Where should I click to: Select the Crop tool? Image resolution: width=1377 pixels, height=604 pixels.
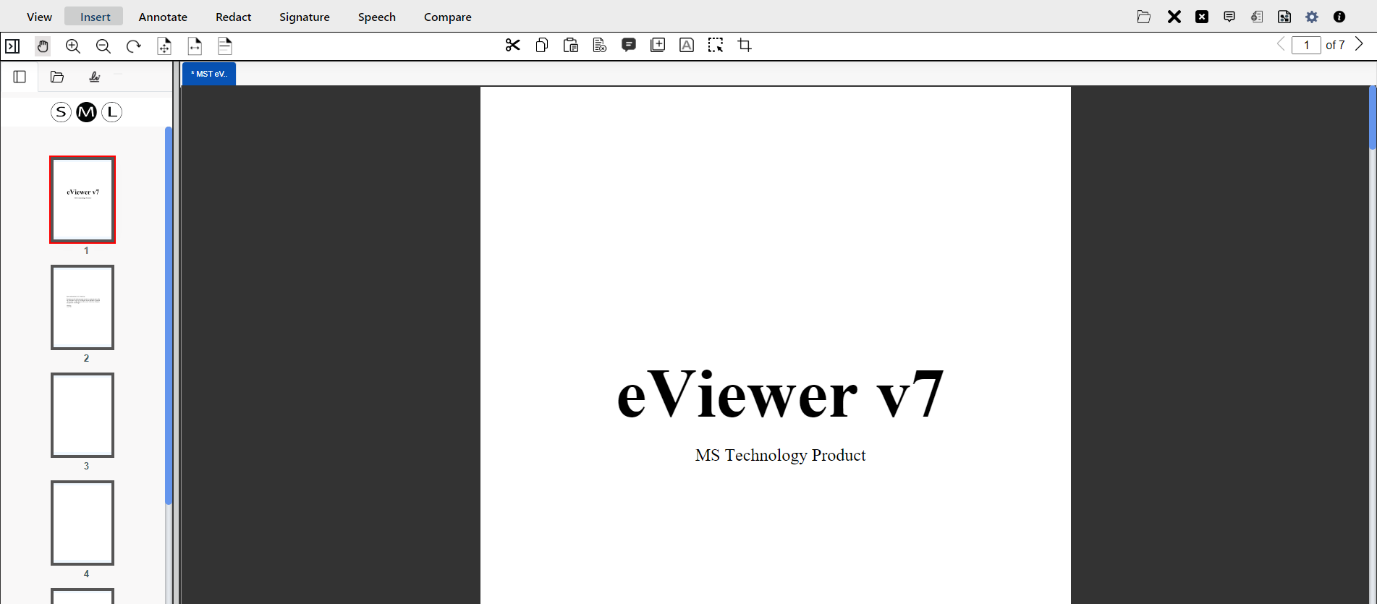[x=745, y=45]
